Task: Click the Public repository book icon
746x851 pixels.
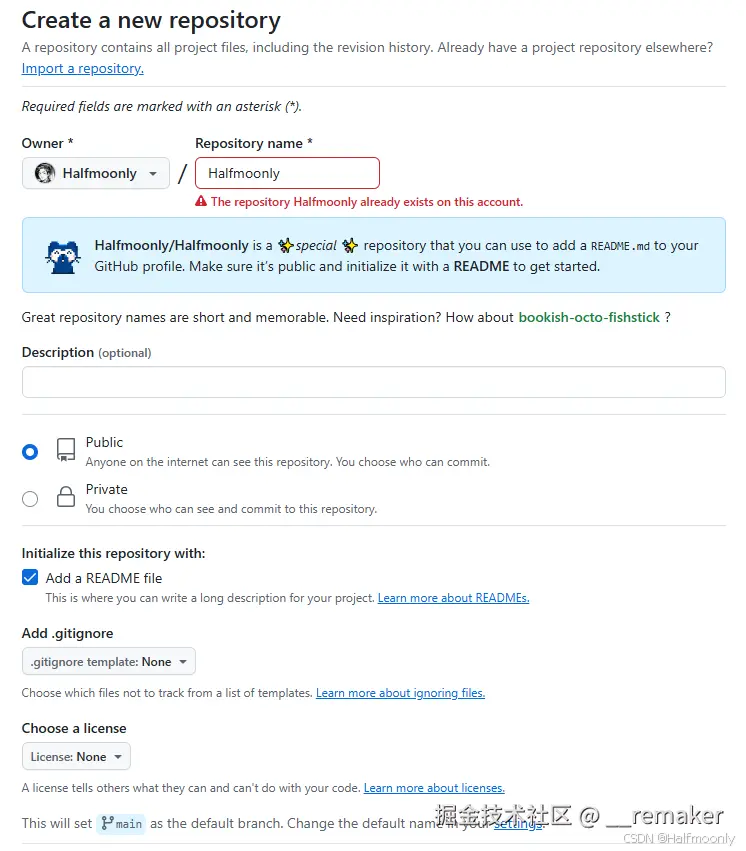Action: click(66, 450)
